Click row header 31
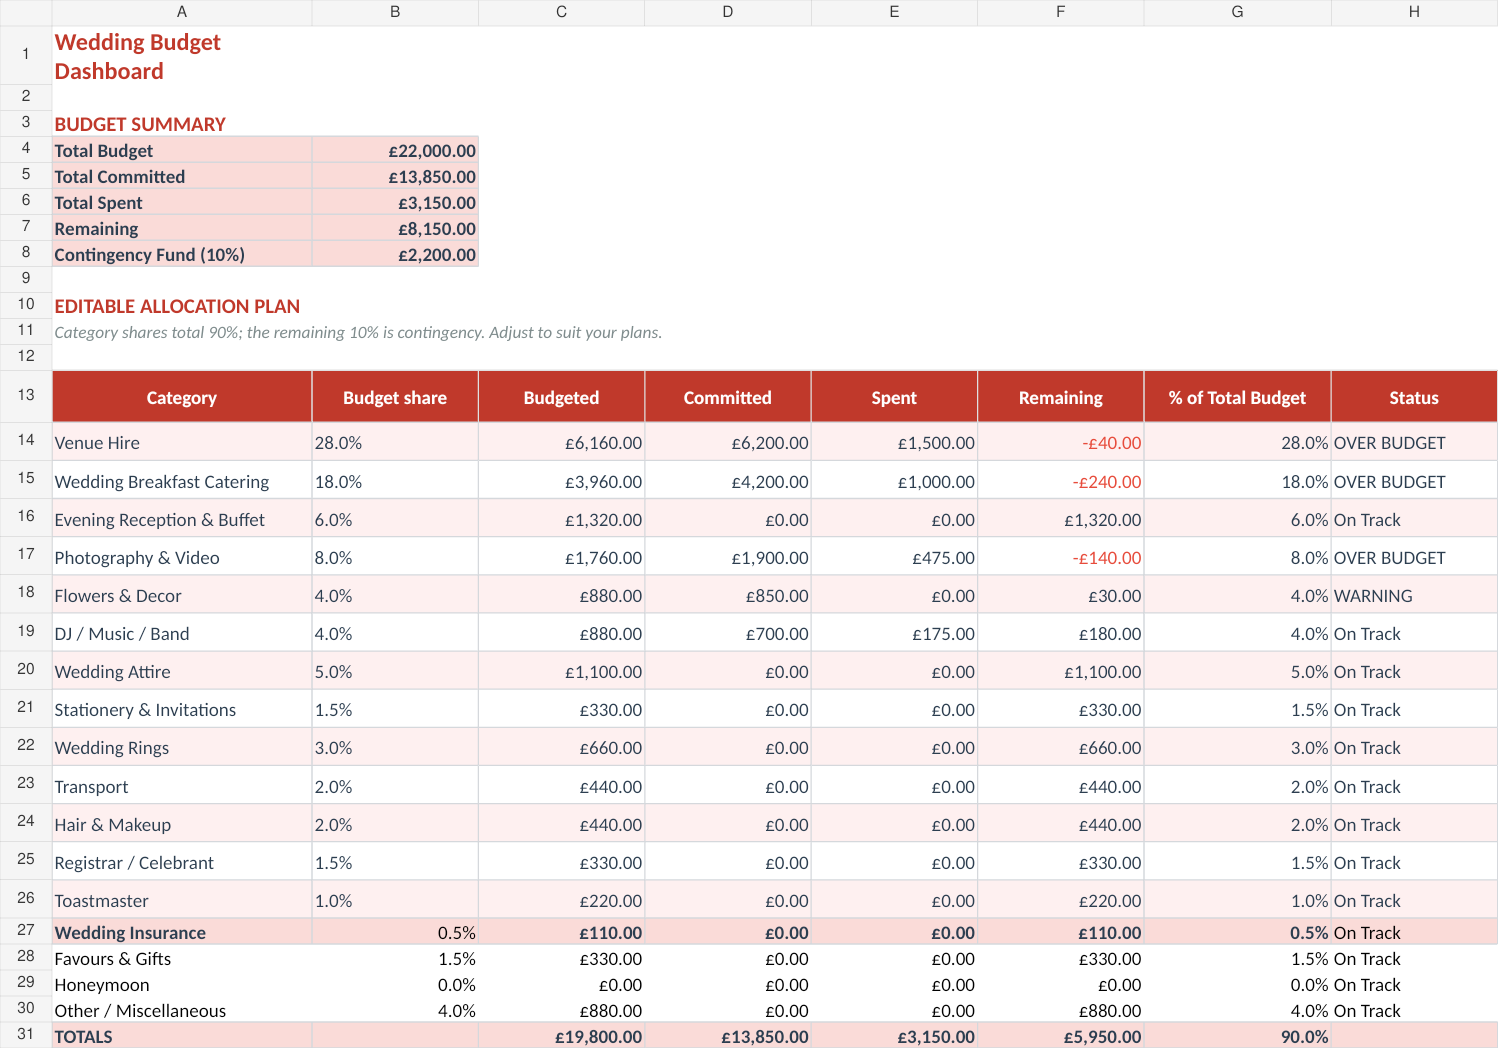1498x1048 pixels. click(x=26, y=1034)
